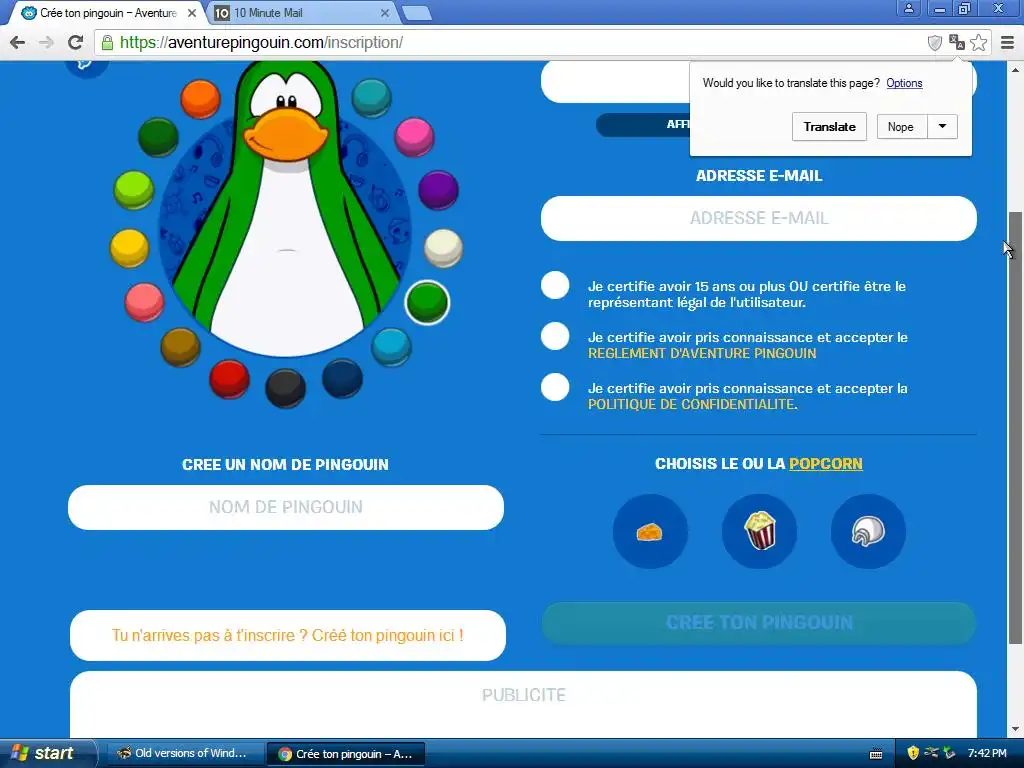Pick the red penguin color
This screenshot has width=1024, height=768.
tap(229, 379)
